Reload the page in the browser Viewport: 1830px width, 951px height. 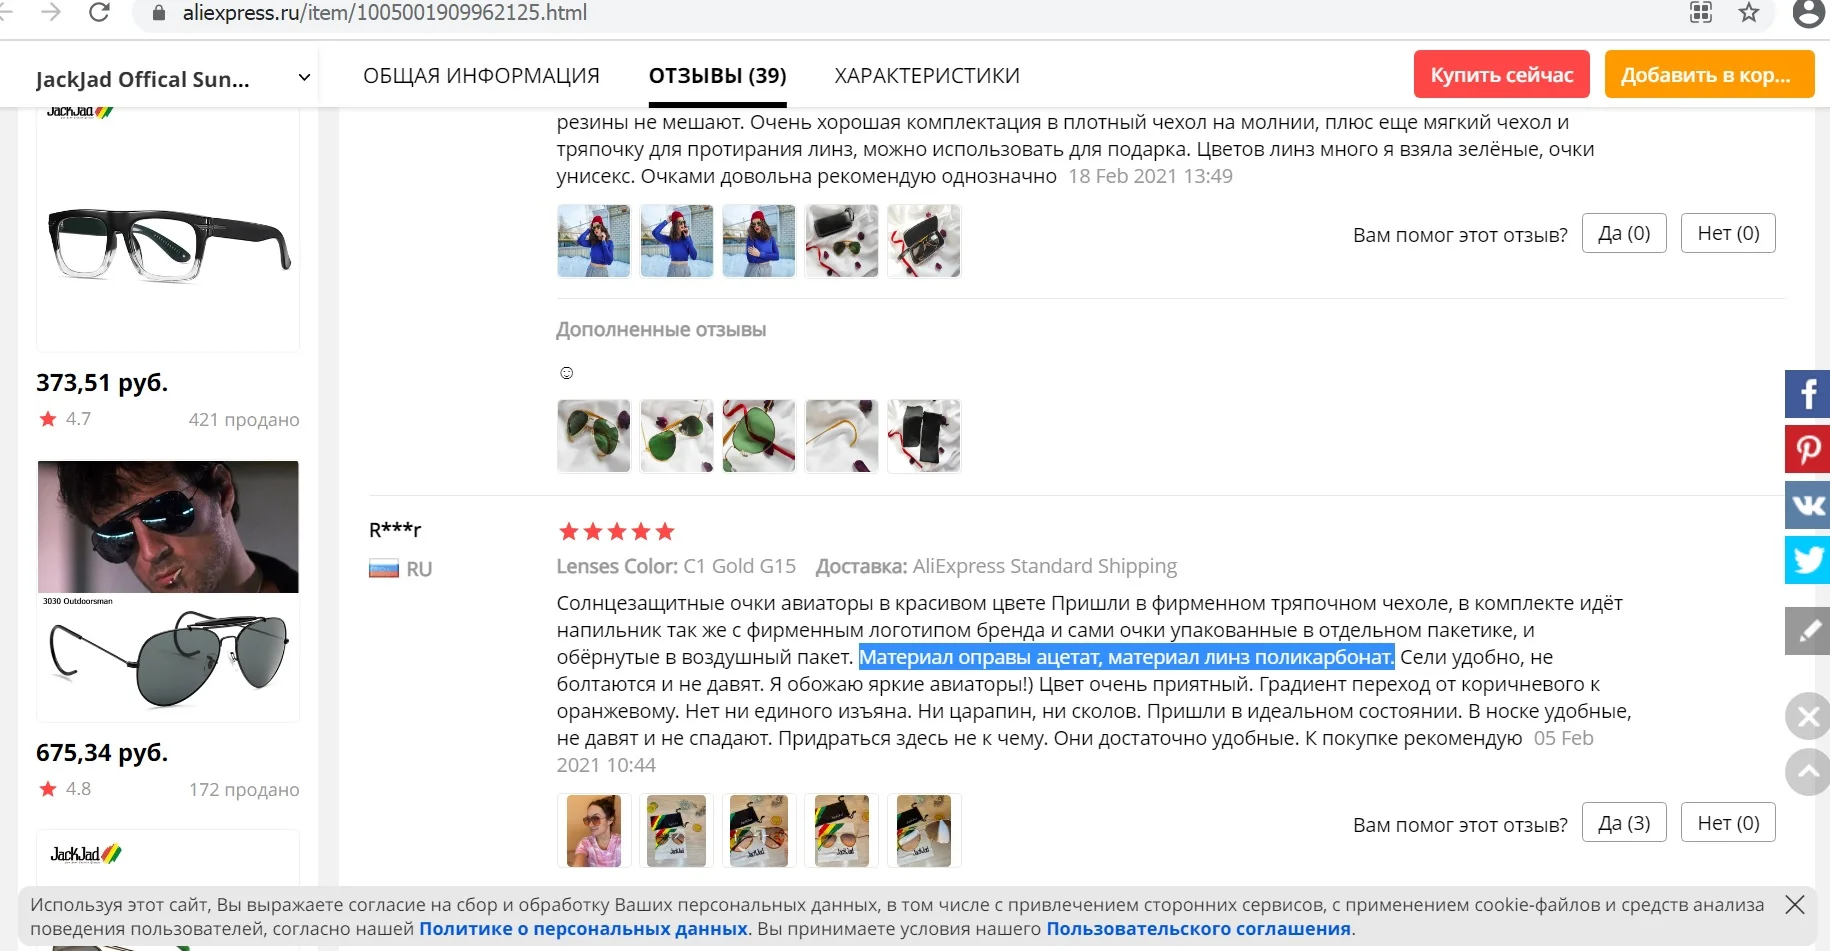point(99,13)
